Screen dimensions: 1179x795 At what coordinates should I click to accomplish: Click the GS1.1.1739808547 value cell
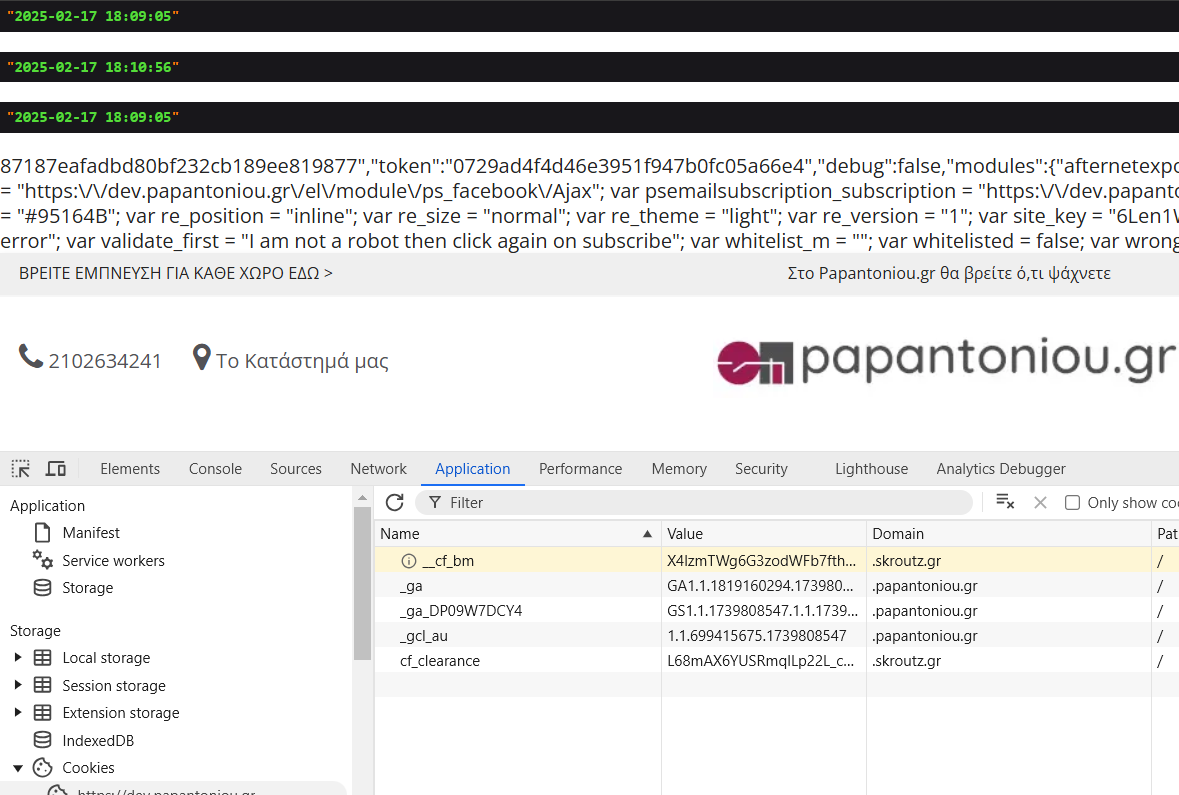pos(763,611)
